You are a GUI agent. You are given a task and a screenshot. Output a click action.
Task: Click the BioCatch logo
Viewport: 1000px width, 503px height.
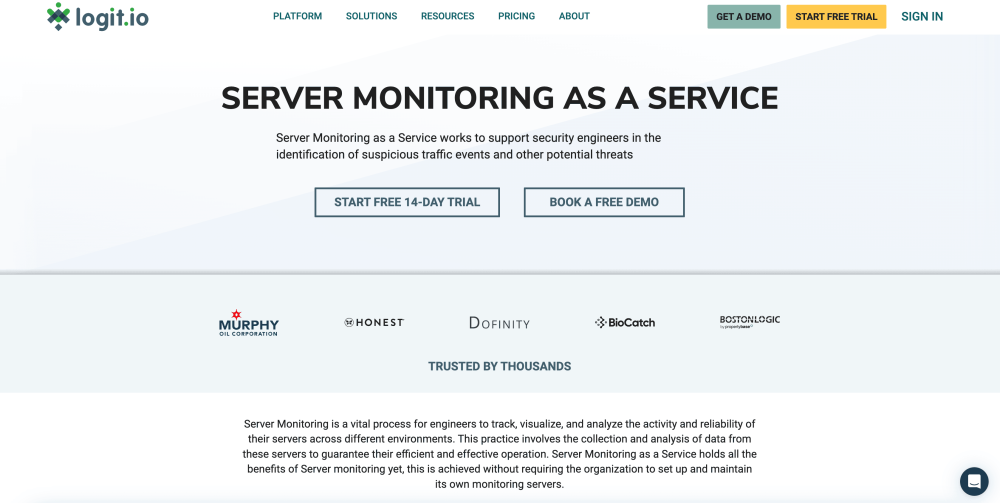pyautogui.click(x=625, y=323)
